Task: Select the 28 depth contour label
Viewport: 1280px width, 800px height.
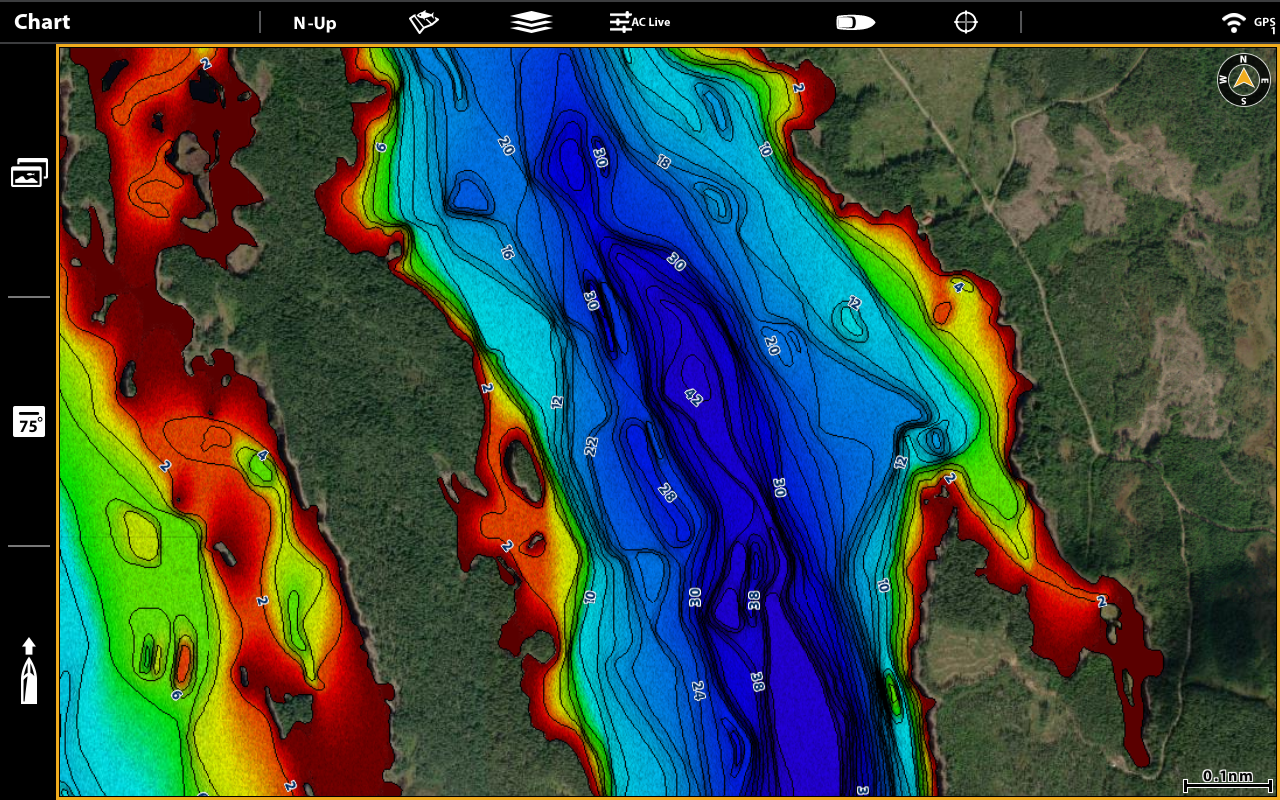Action: (667, 491)
